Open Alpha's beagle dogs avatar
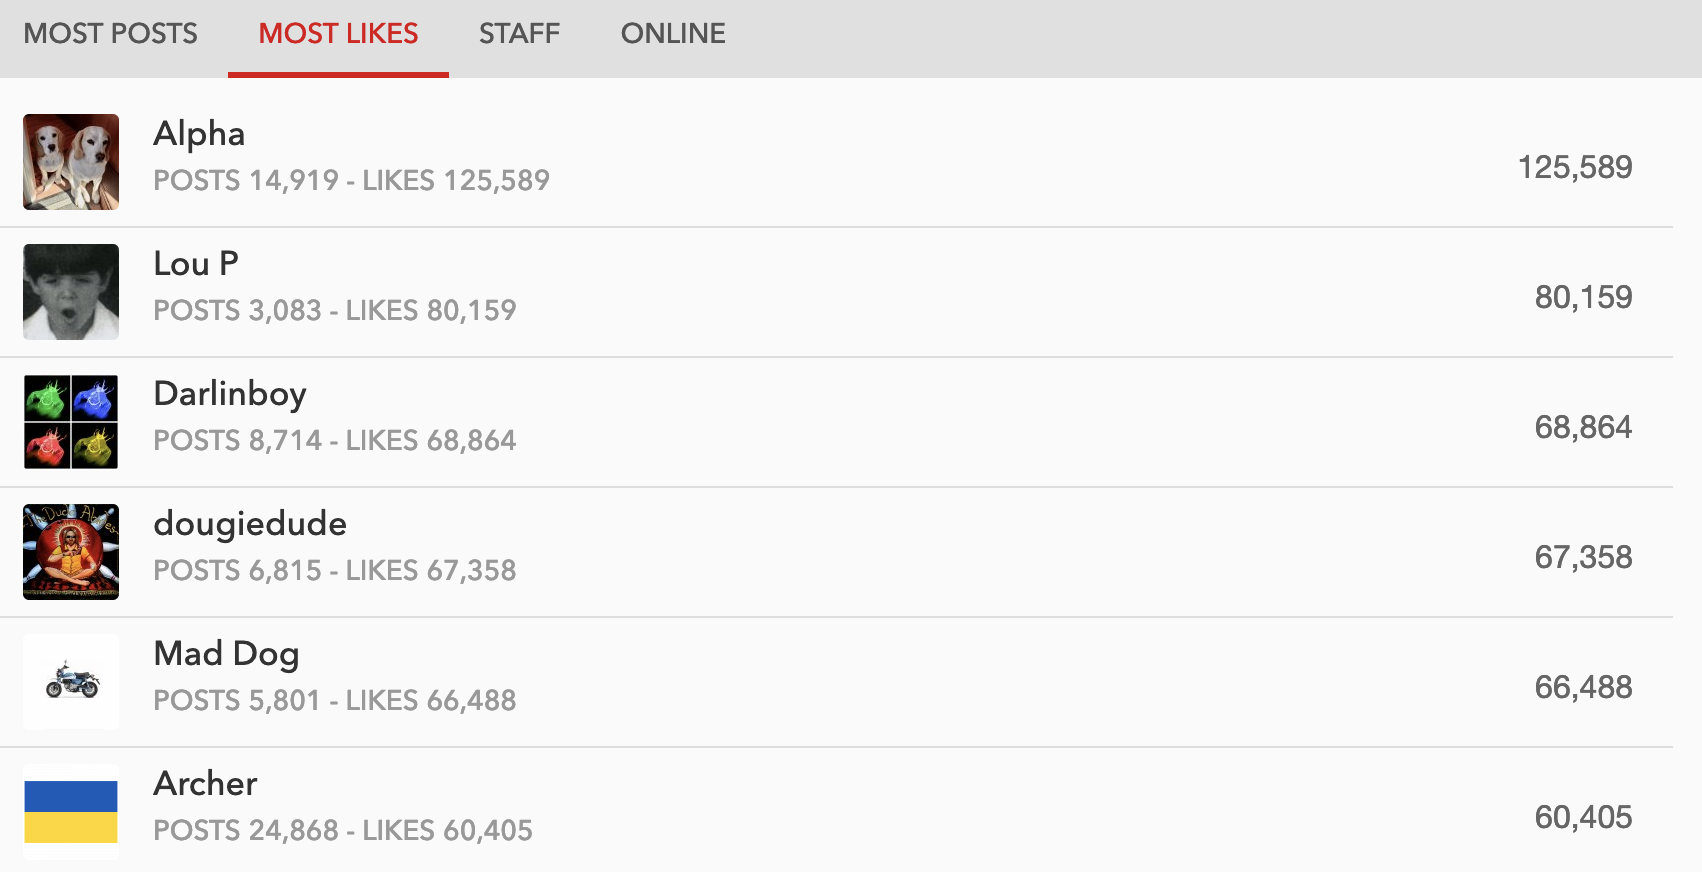The height and width of the screenshot is (872, 1702). (71, 162)
